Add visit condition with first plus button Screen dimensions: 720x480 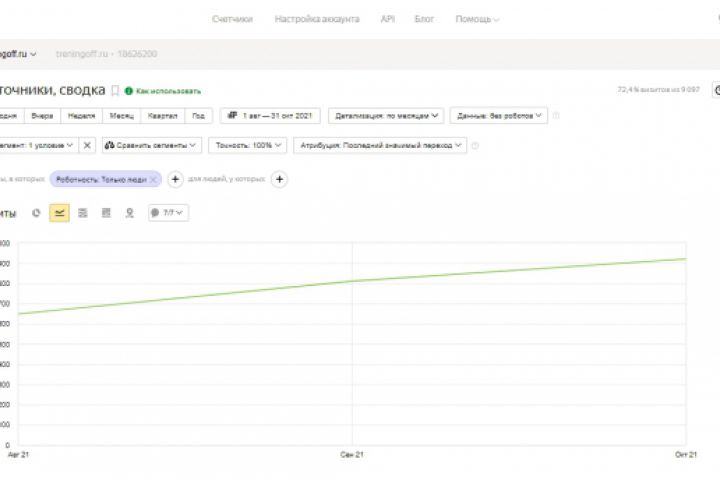click(175, 179)
